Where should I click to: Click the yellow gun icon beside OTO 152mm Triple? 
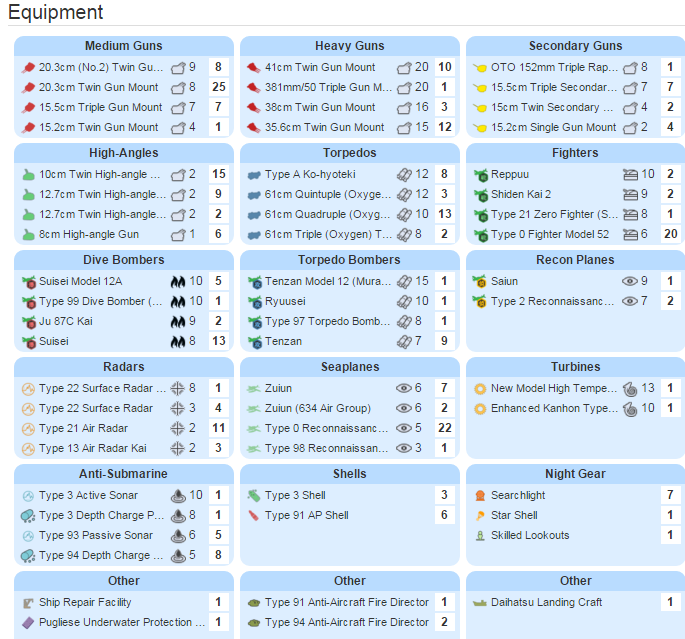coord(480,68)
